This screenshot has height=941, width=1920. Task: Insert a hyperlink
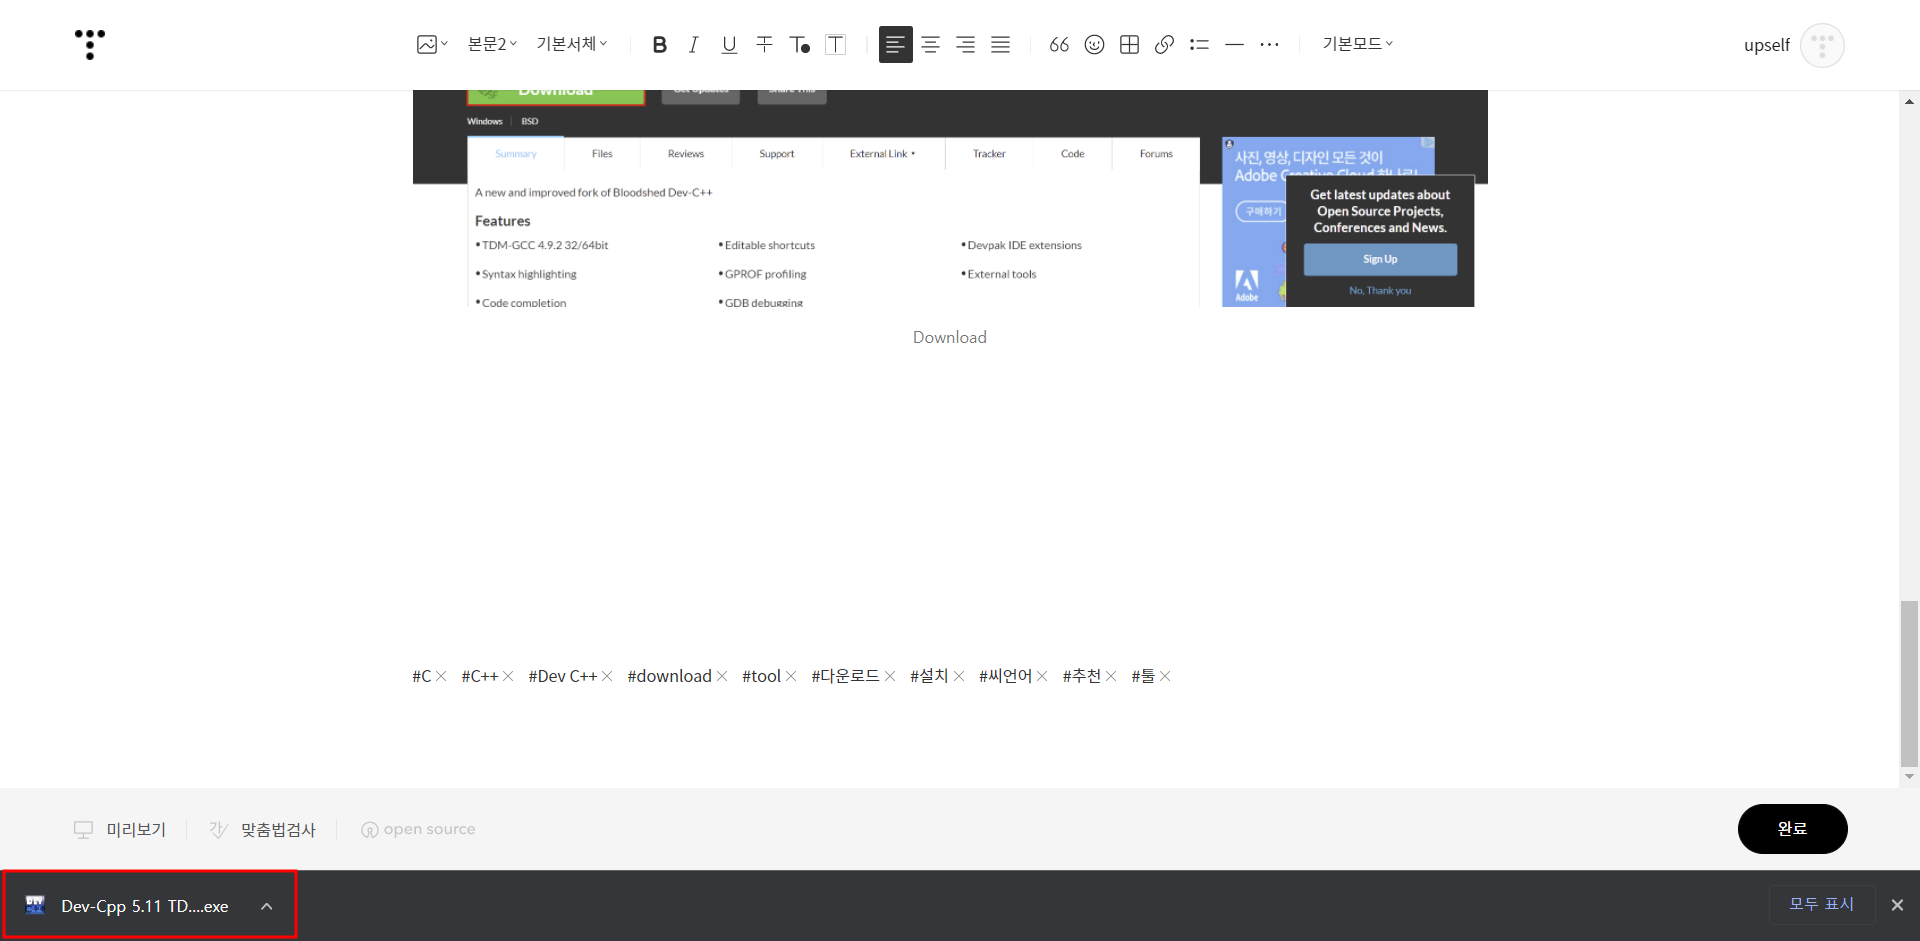coord(1164,44)
